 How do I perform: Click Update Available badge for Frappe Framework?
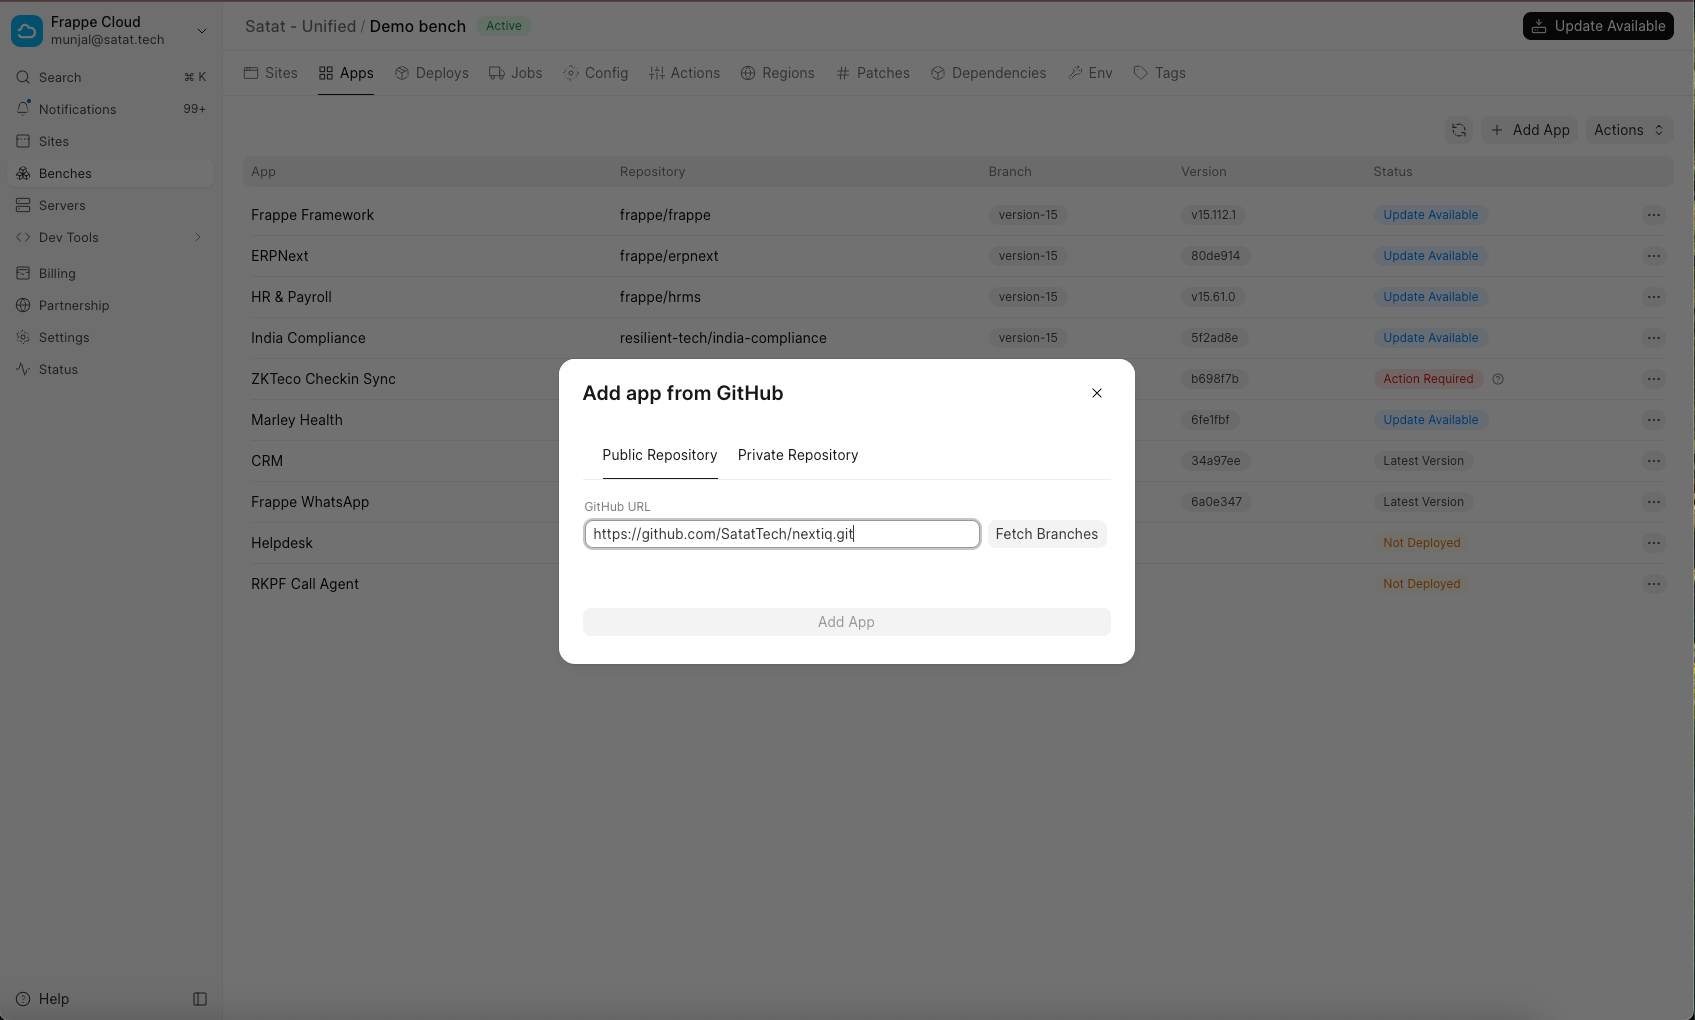[x=1431, y=215]
